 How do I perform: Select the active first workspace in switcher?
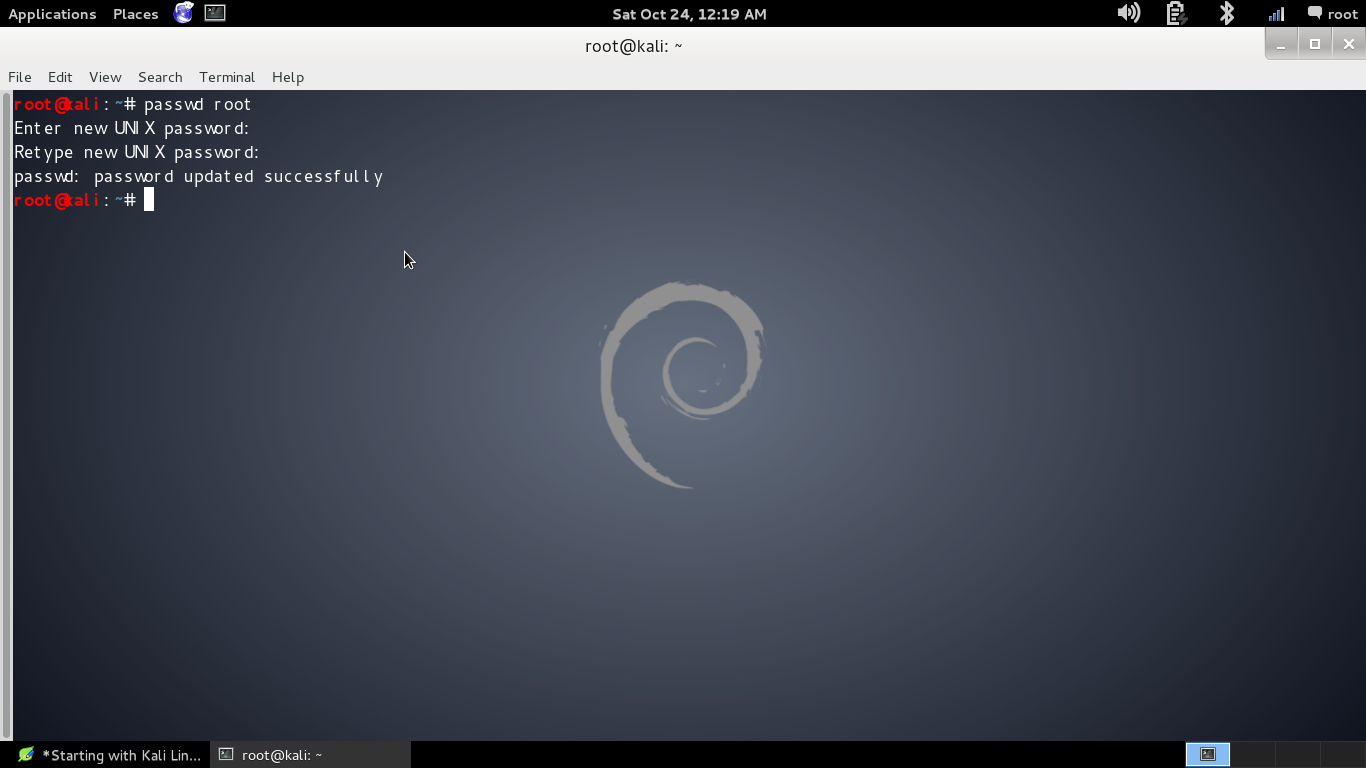point(1208,755)
